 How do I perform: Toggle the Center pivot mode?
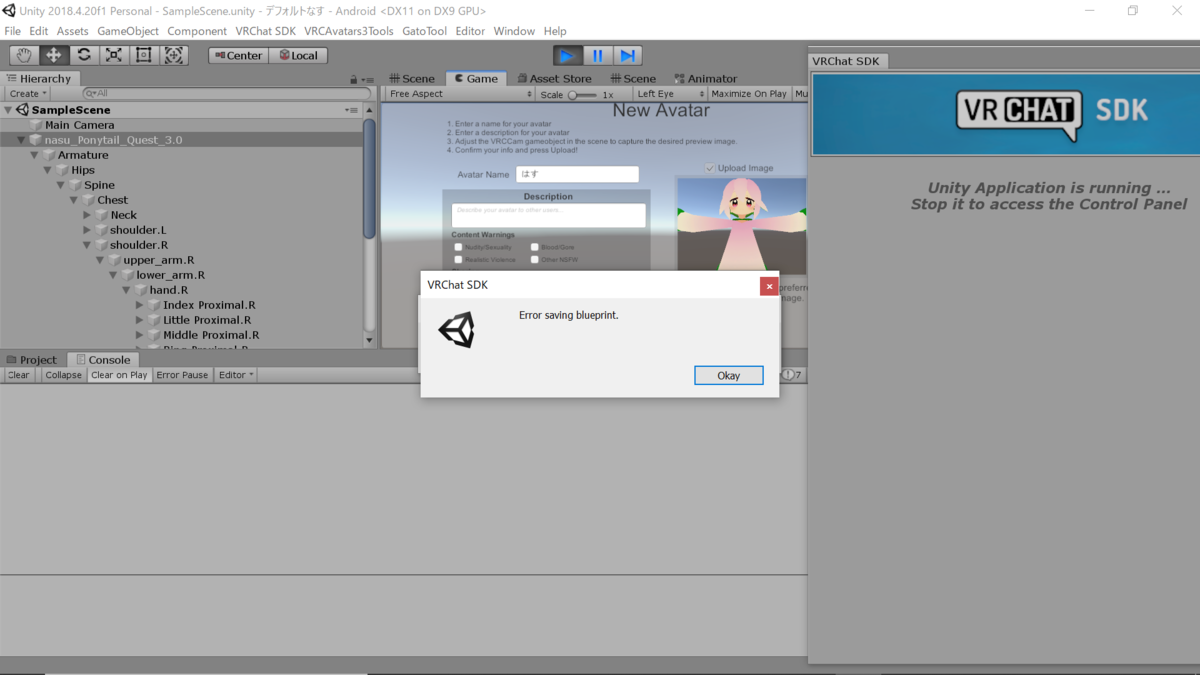[238, 55]
